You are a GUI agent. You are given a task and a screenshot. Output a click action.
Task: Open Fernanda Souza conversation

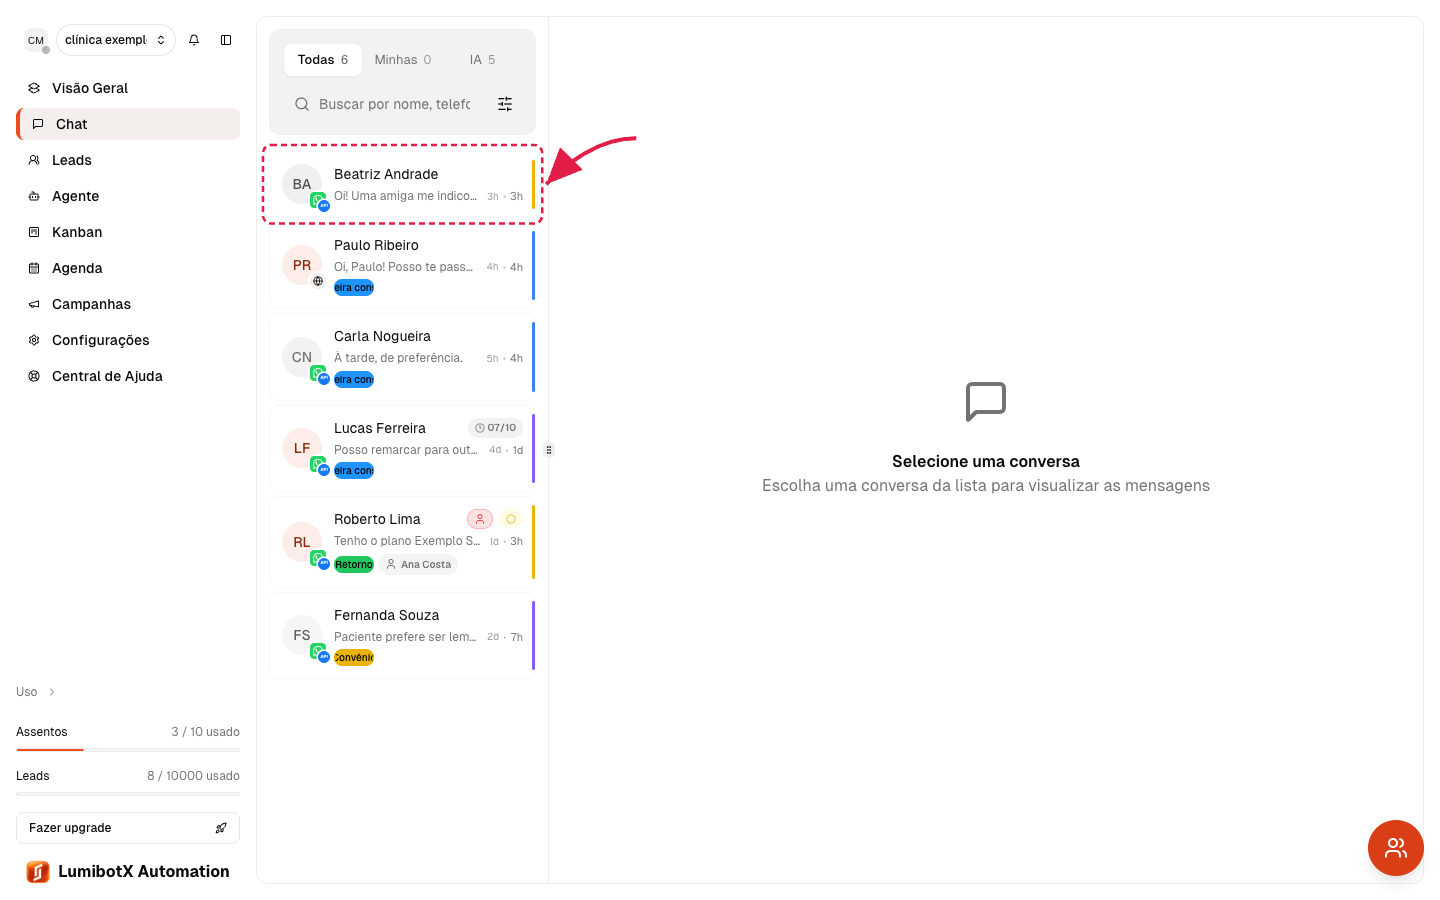[402, 635]
